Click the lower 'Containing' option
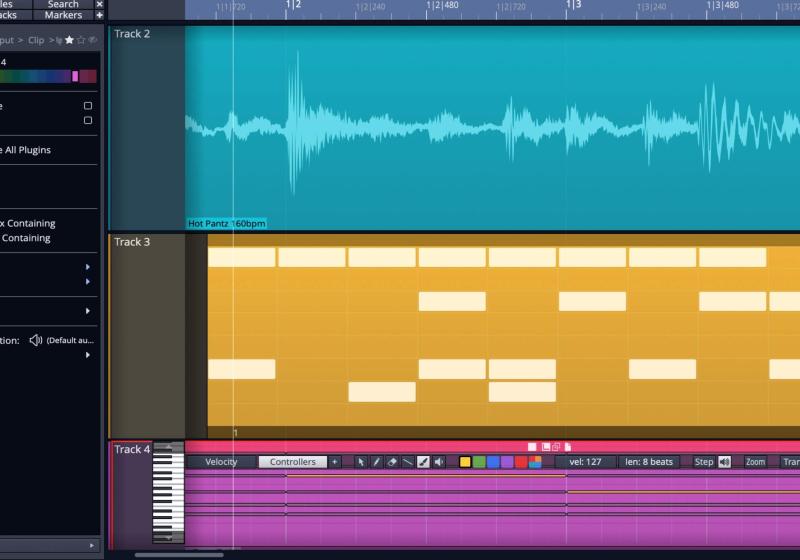Viewport: 800px width, 560px height. [x=26, y=238]
